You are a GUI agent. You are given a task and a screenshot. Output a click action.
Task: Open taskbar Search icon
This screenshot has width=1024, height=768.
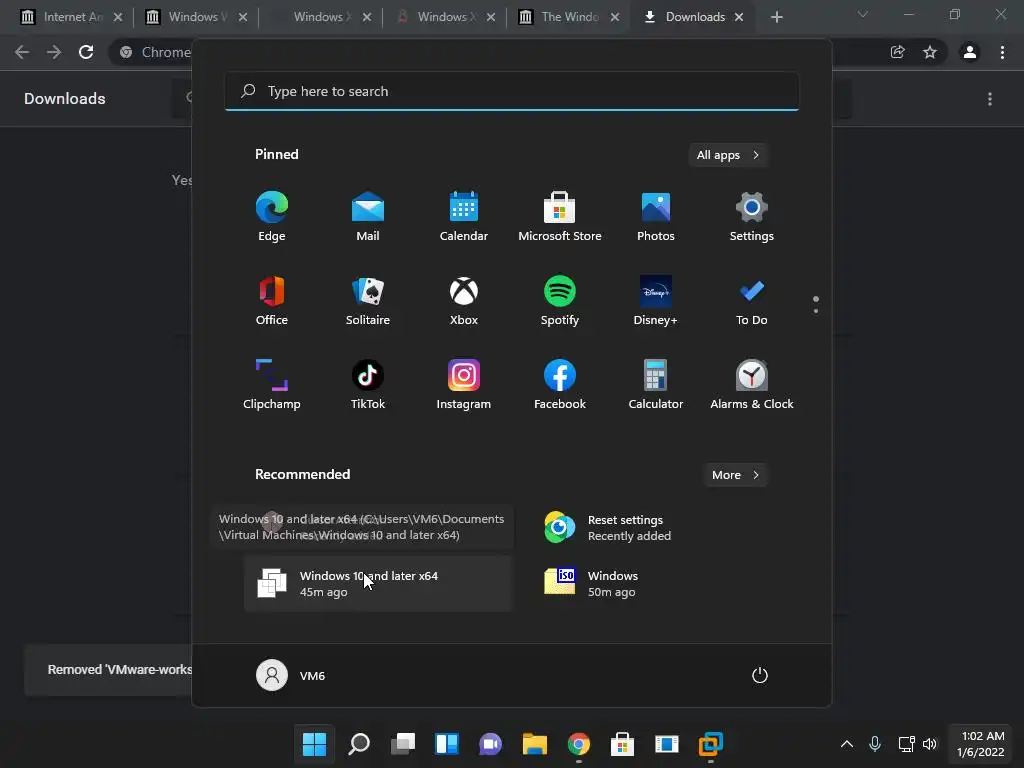[x=359, y=744]
